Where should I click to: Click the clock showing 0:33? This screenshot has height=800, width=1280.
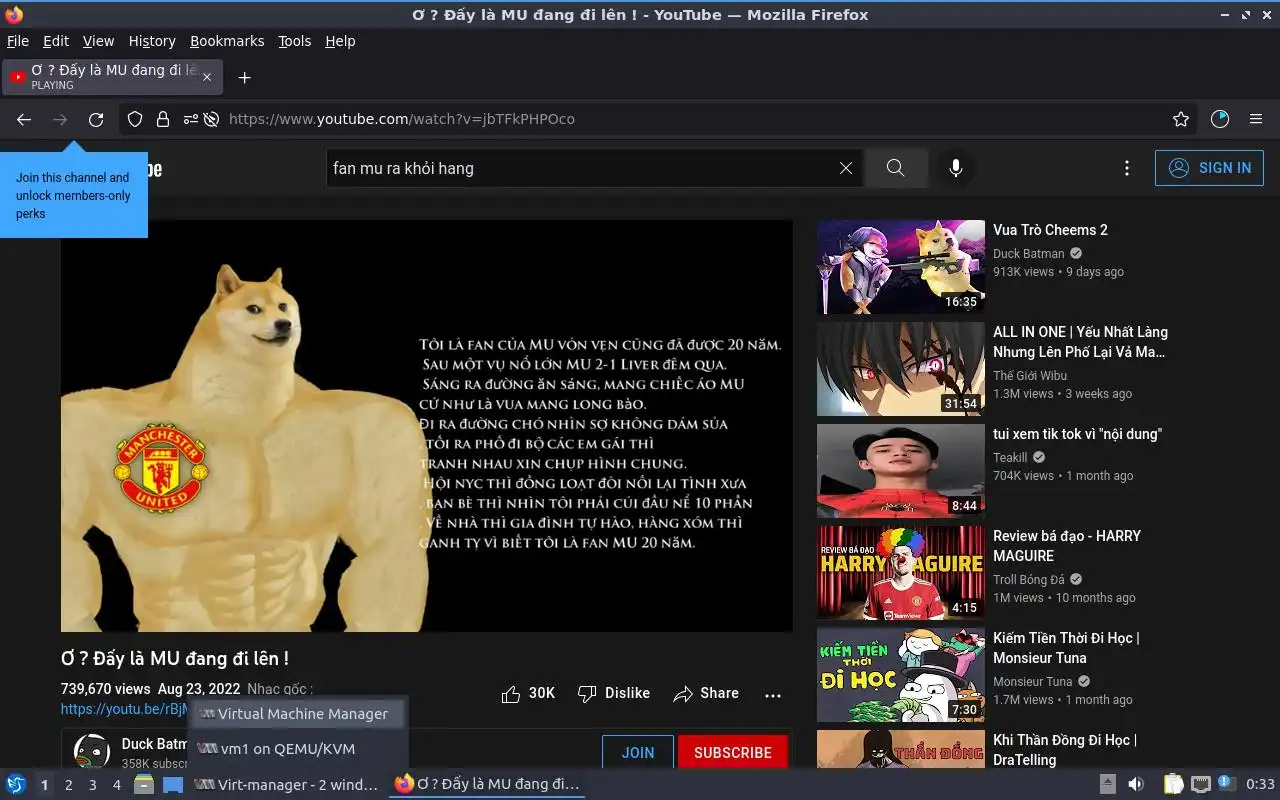coord(1260,785)
